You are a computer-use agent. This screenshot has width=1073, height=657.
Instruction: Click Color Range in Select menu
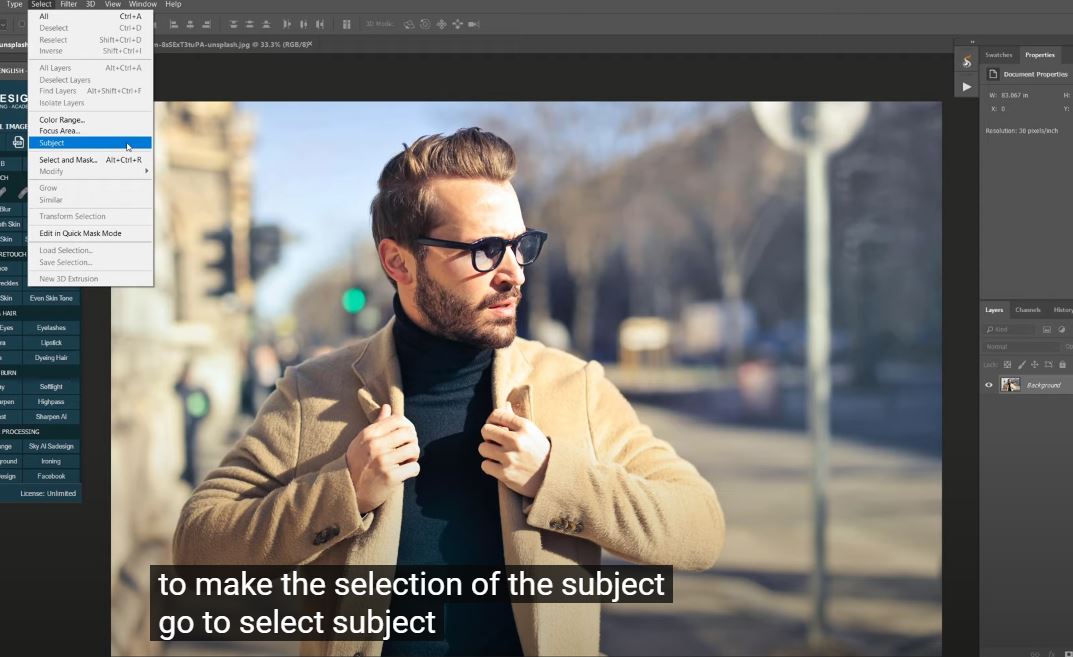pyautogui.click(x=62, y=120)
